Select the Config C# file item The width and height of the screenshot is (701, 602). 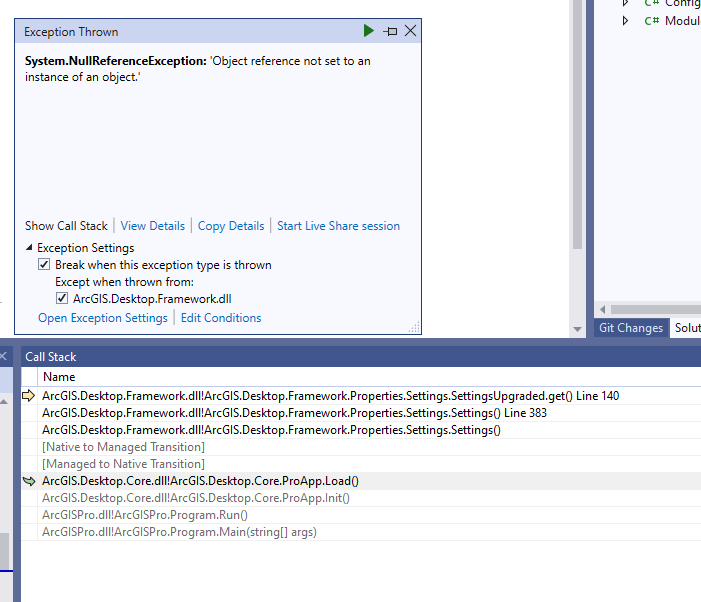[x=672, y=3]
